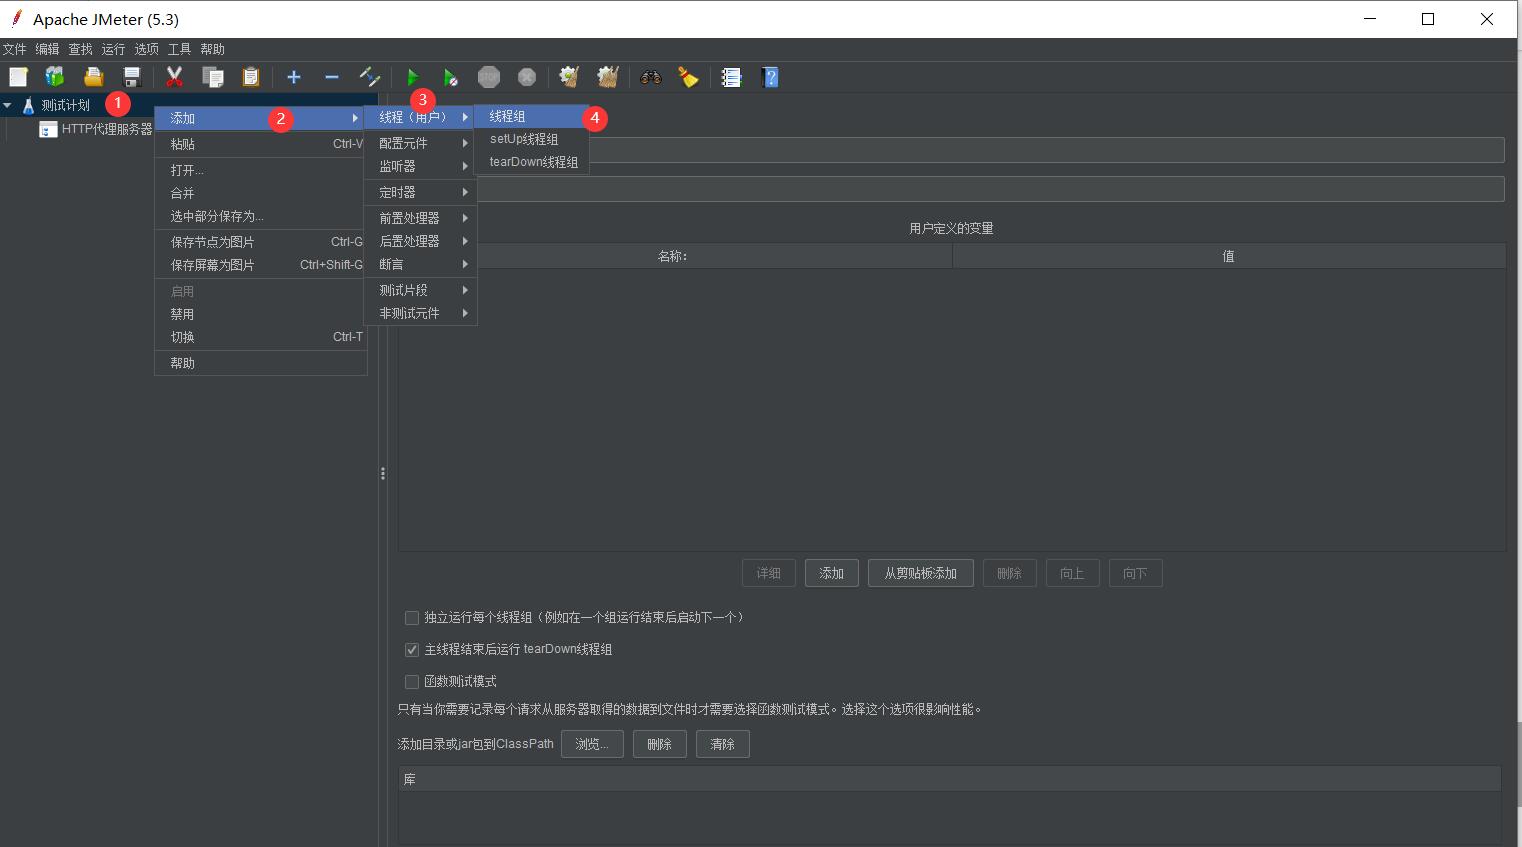This screenshot has height=847, width=1522.
Task: Select 打开... in the context menu
Action: point(260,170)
